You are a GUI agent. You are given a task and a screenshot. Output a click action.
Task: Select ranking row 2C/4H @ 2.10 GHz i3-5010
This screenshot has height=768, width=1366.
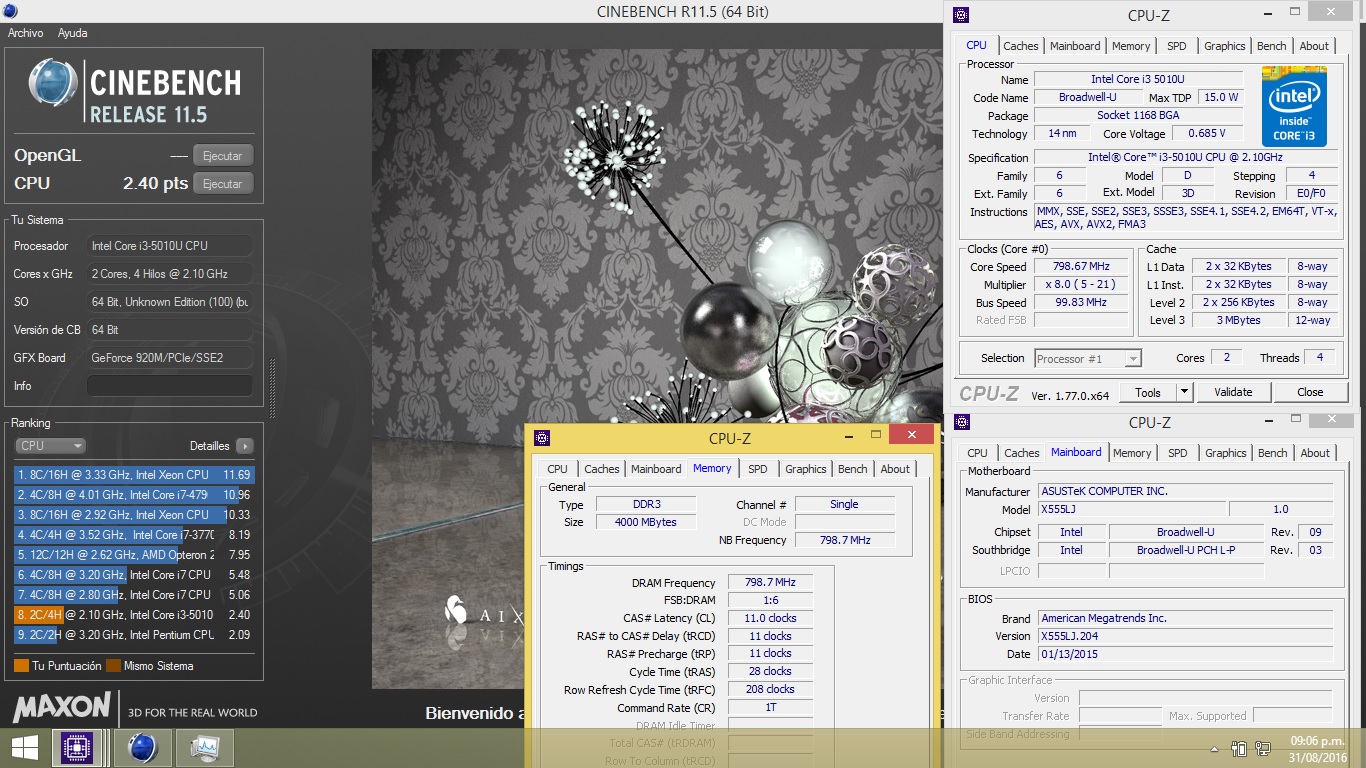(134, 615)
